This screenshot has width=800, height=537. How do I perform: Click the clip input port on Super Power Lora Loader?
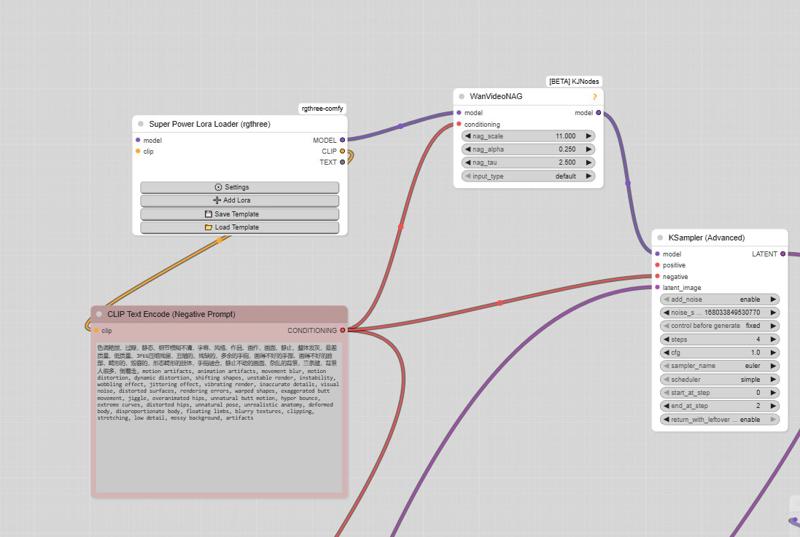point(138,151)
